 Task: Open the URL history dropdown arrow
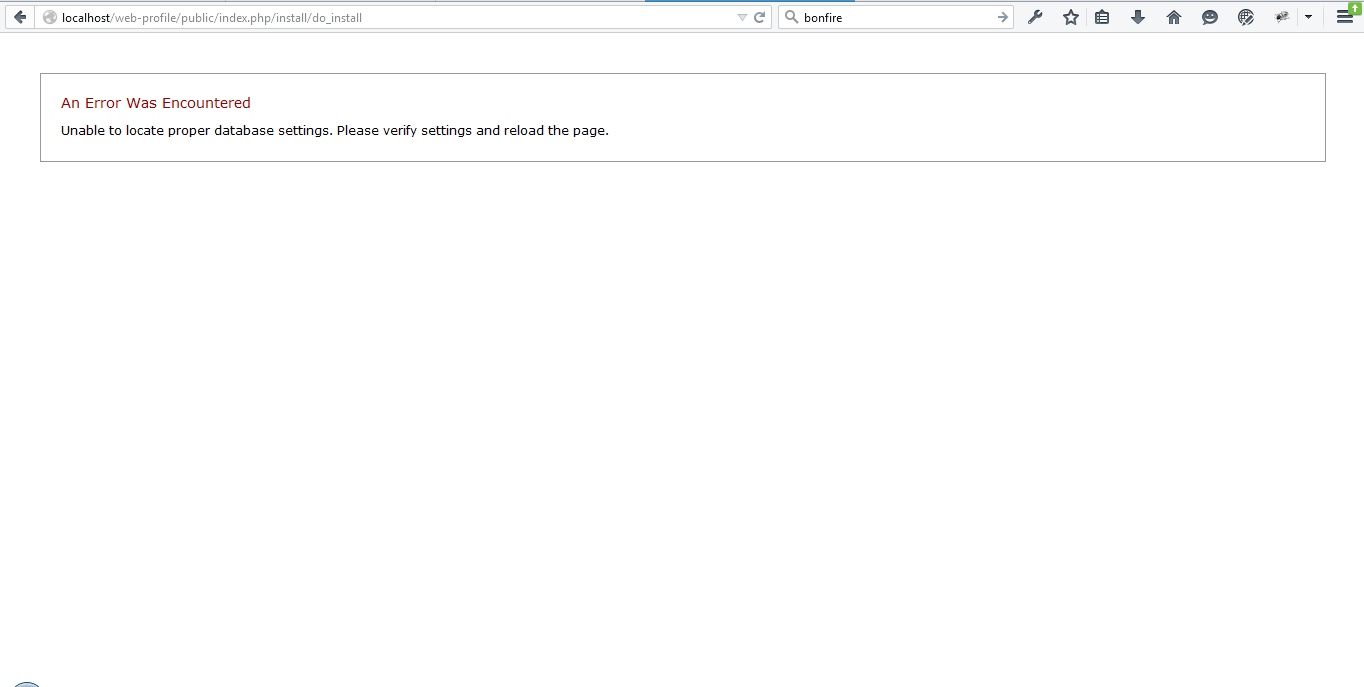pos(742,17)
